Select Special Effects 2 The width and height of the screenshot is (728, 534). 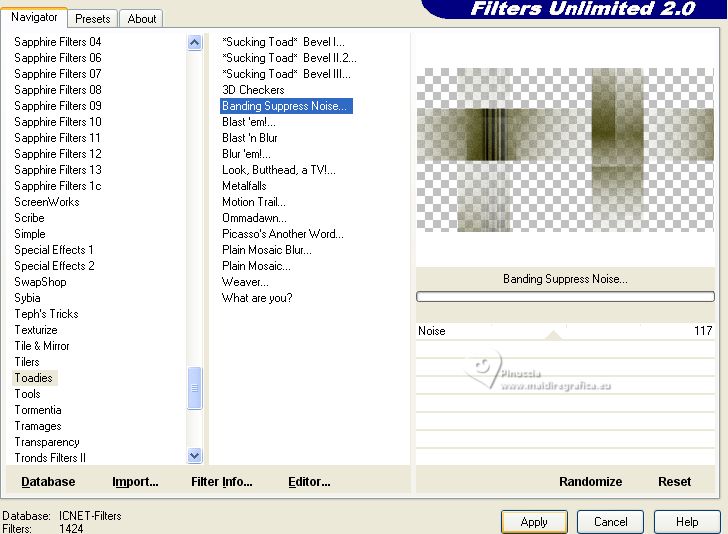tap(54, 266)
